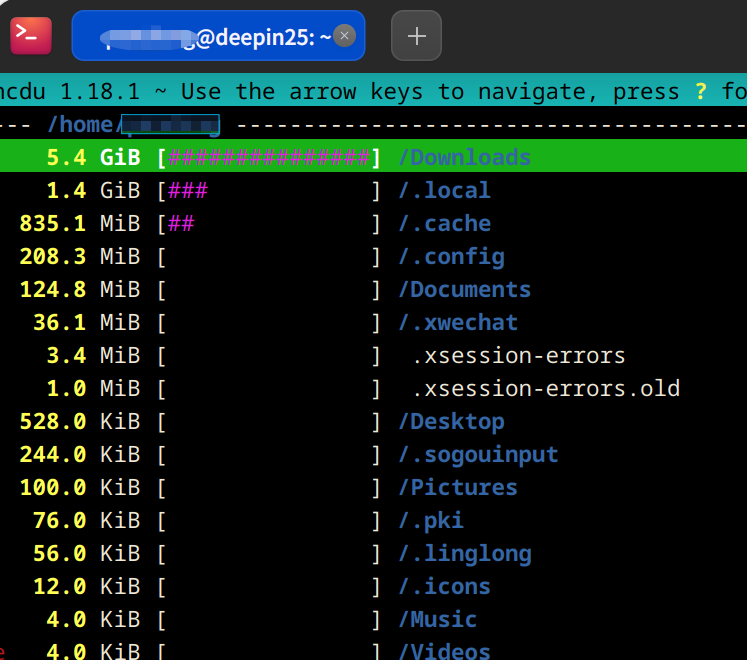Click the red terminal app icon

(x=31, y=36)
